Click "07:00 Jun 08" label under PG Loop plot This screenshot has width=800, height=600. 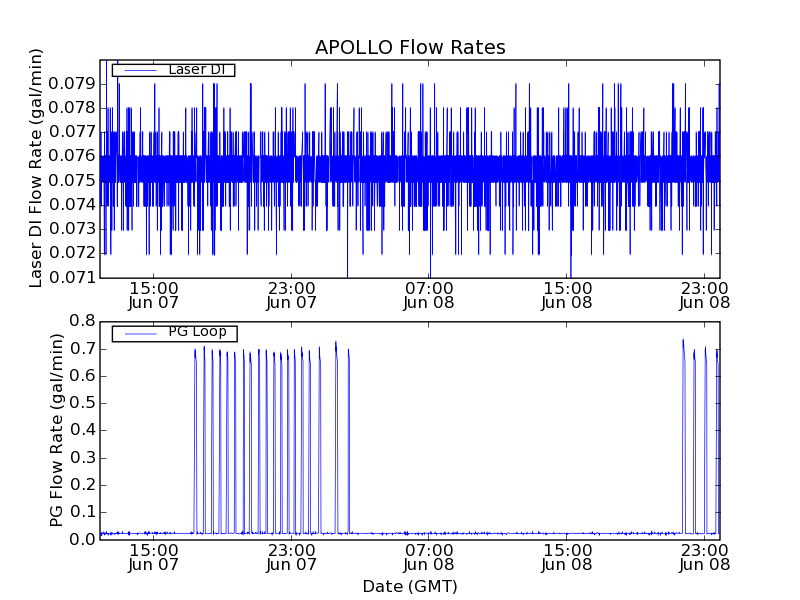pos(429,557)
